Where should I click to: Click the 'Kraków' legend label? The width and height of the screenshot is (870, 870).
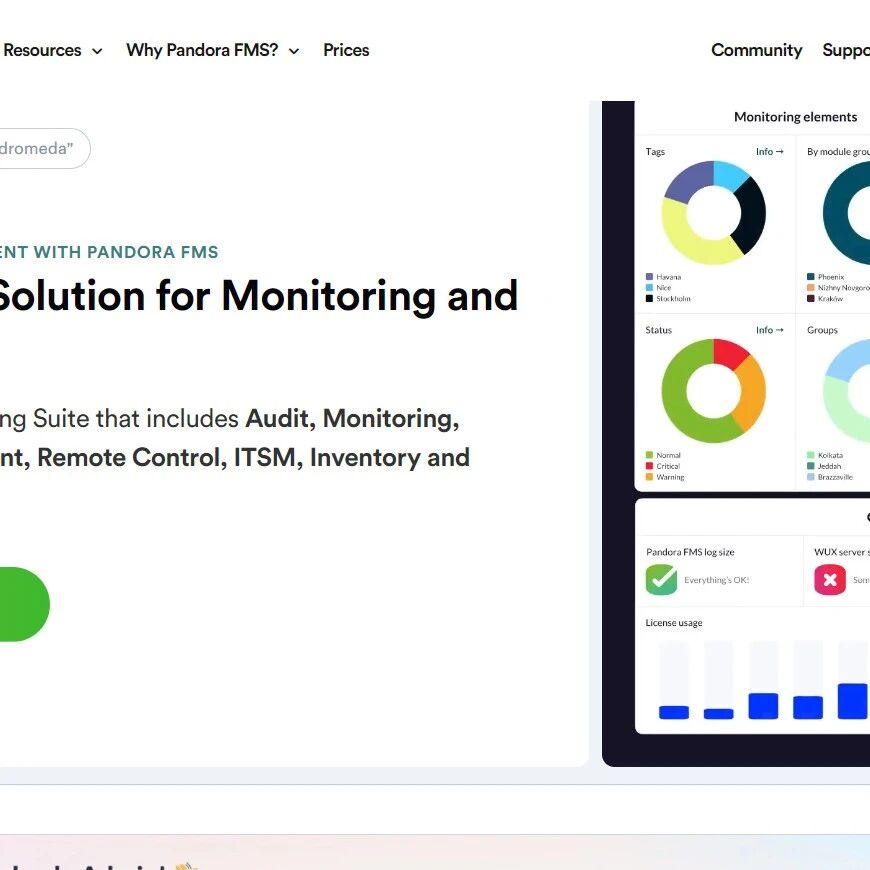pos(830,299)
